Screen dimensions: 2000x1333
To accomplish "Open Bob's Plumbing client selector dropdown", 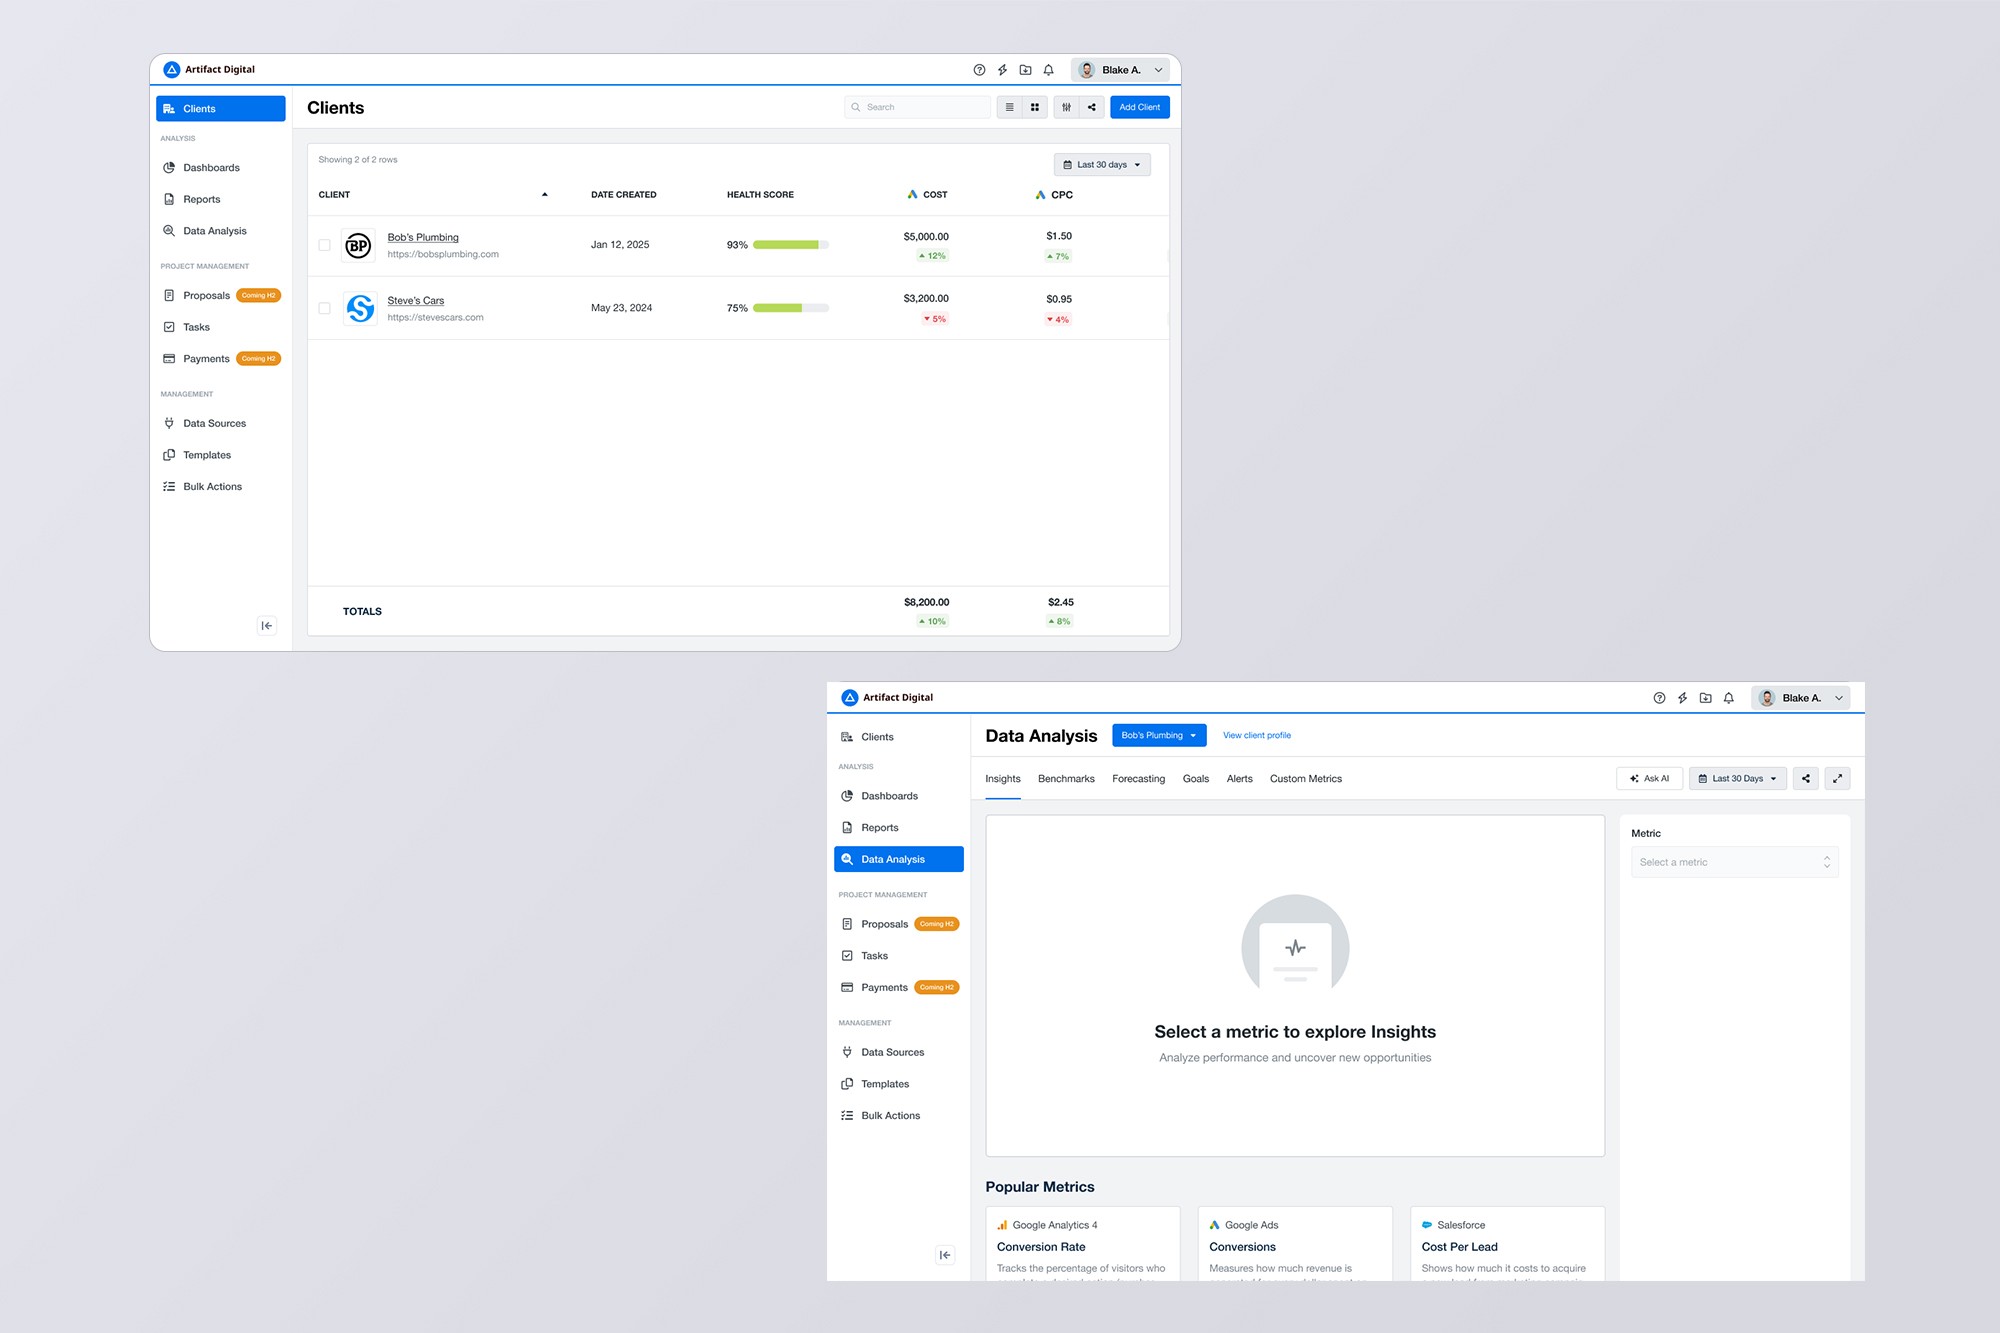I will 1158,735.
